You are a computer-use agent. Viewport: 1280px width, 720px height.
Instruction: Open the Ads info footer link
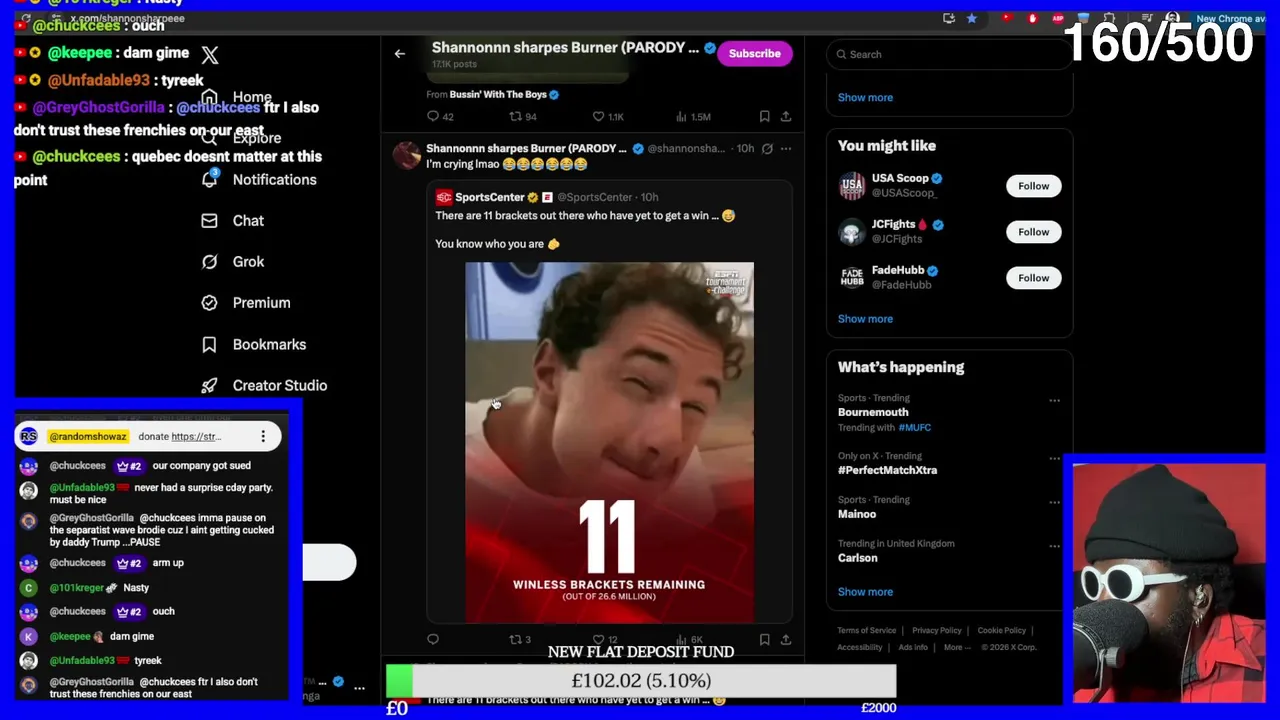coord(913,647)
